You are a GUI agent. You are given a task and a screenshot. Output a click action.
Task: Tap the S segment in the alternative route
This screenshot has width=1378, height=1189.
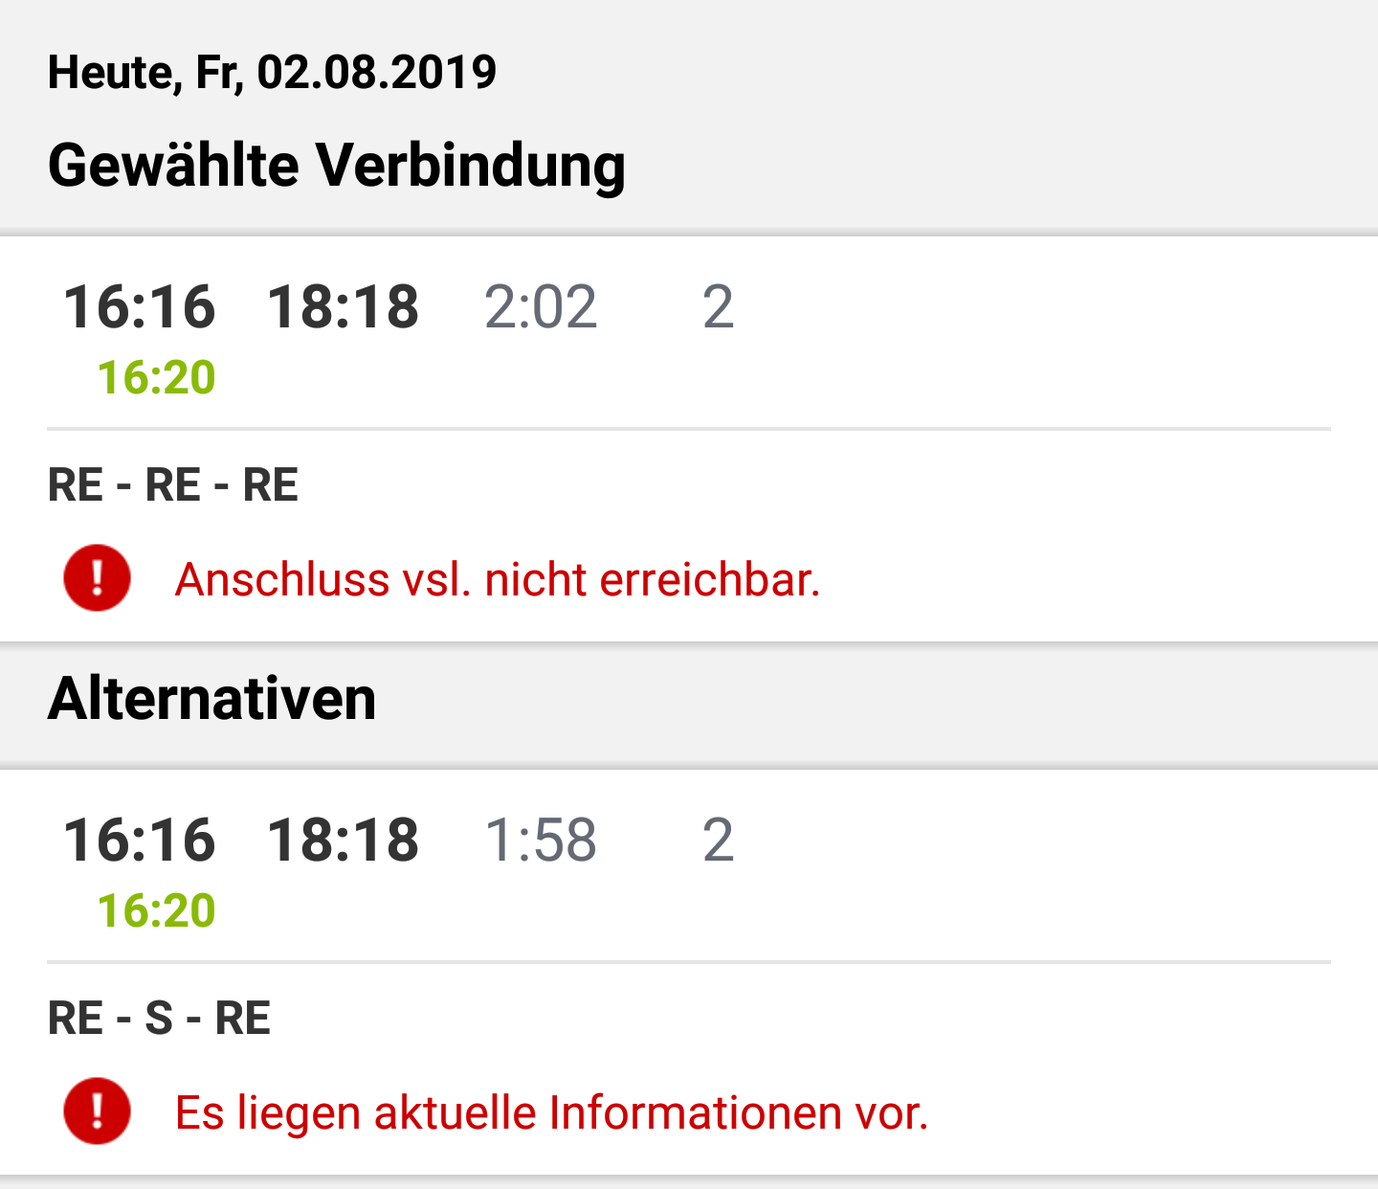pos(159,1019)
